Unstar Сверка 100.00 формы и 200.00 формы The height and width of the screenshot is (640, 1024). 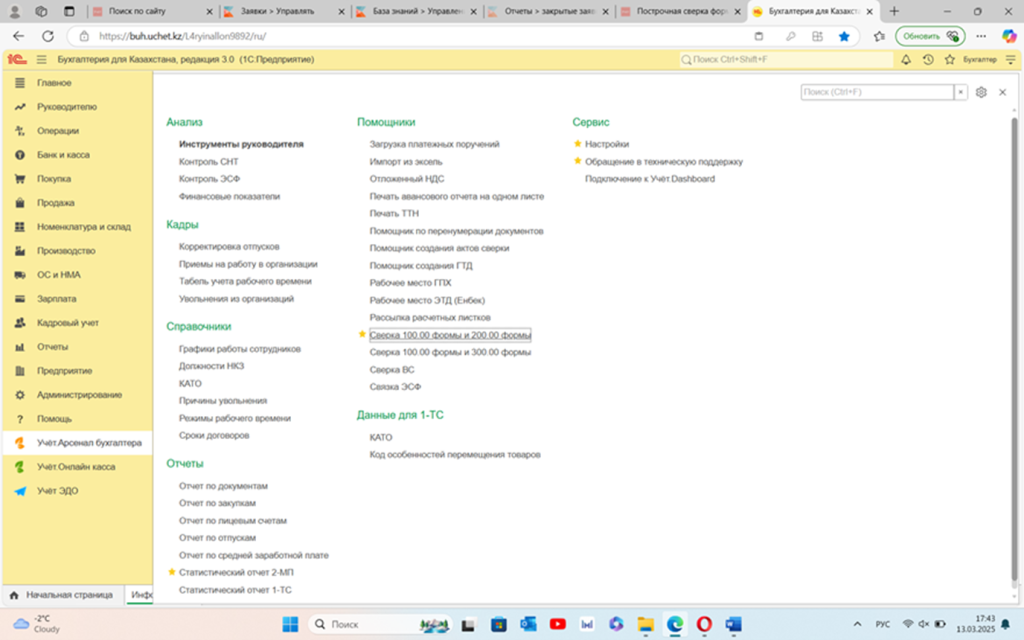(x=362, y=335)
